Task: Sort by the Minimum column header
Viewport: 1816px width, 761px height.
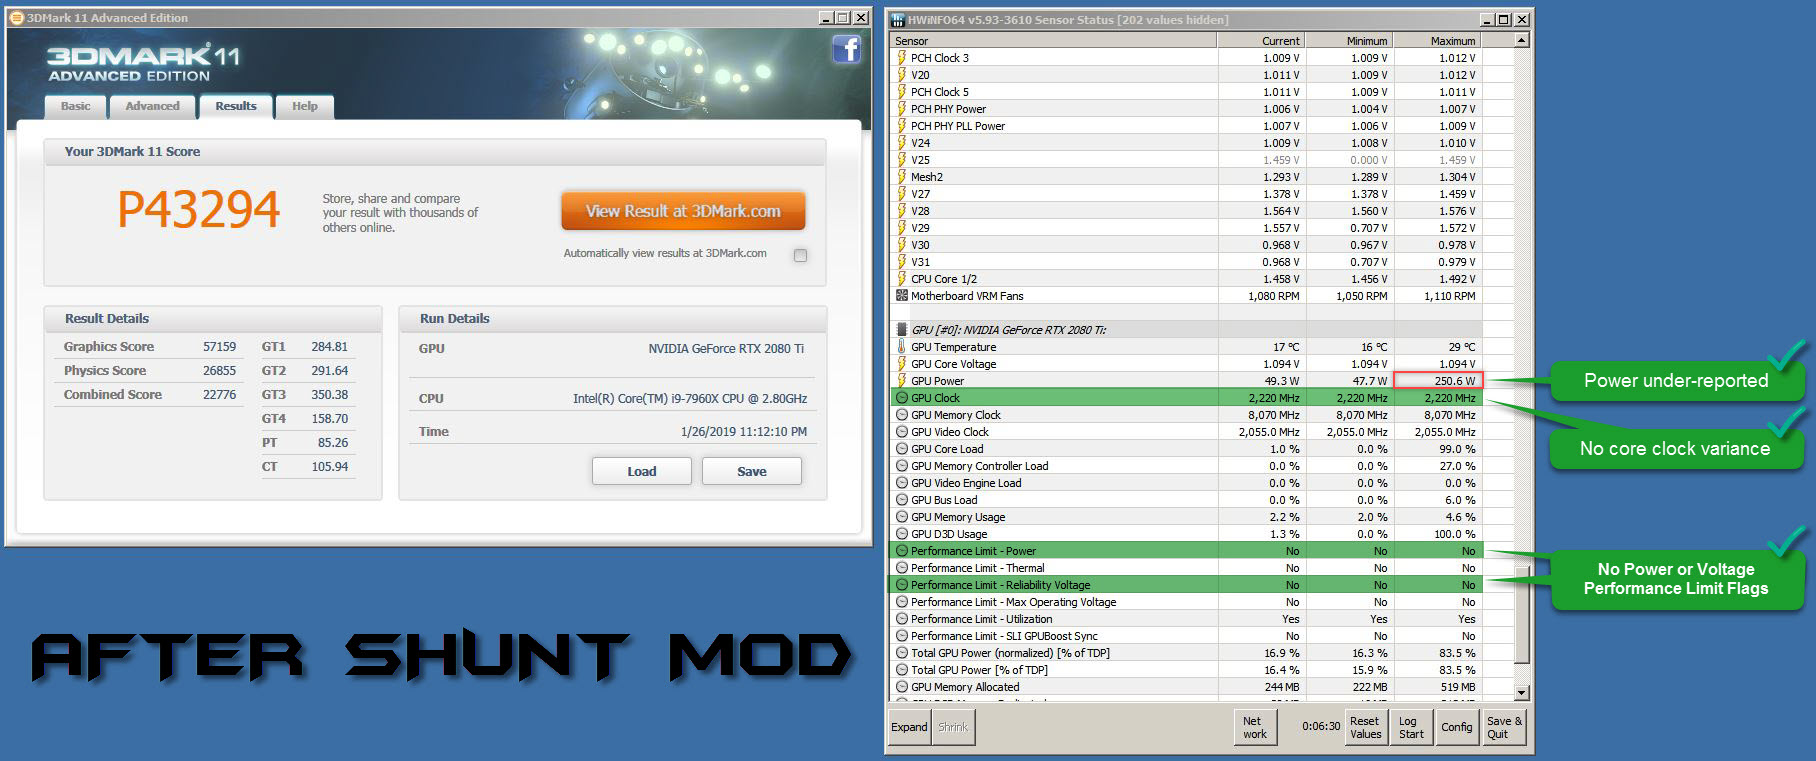Action: point(1349,41)
